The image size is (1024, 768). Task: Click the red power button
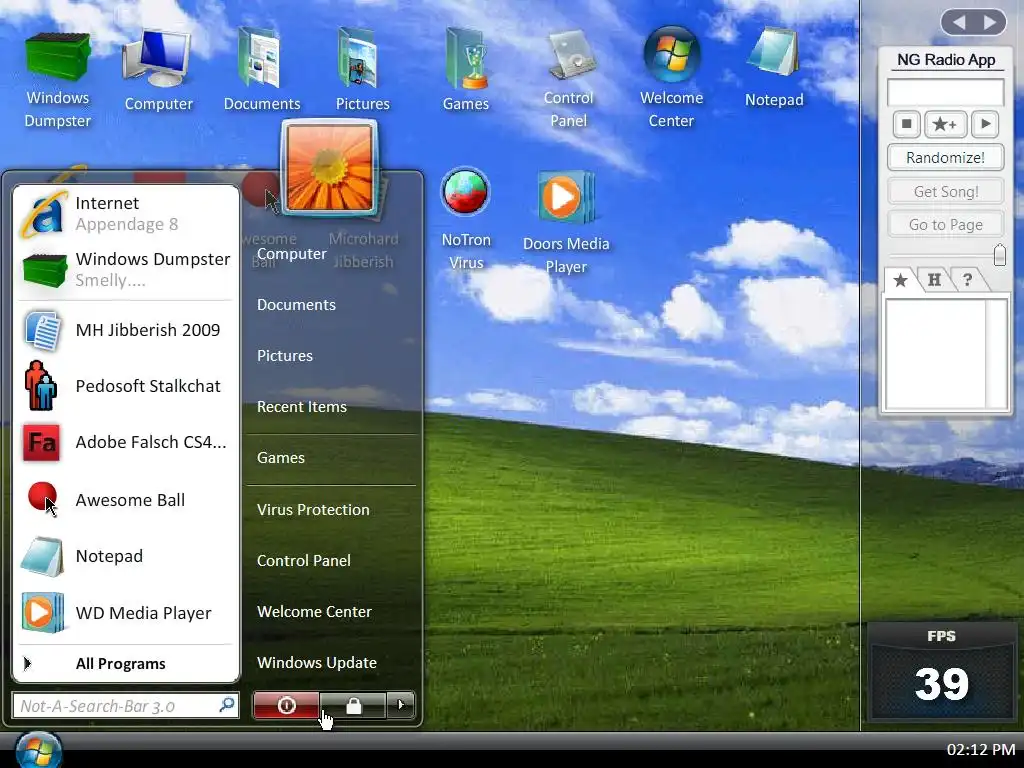click(286, 705)
